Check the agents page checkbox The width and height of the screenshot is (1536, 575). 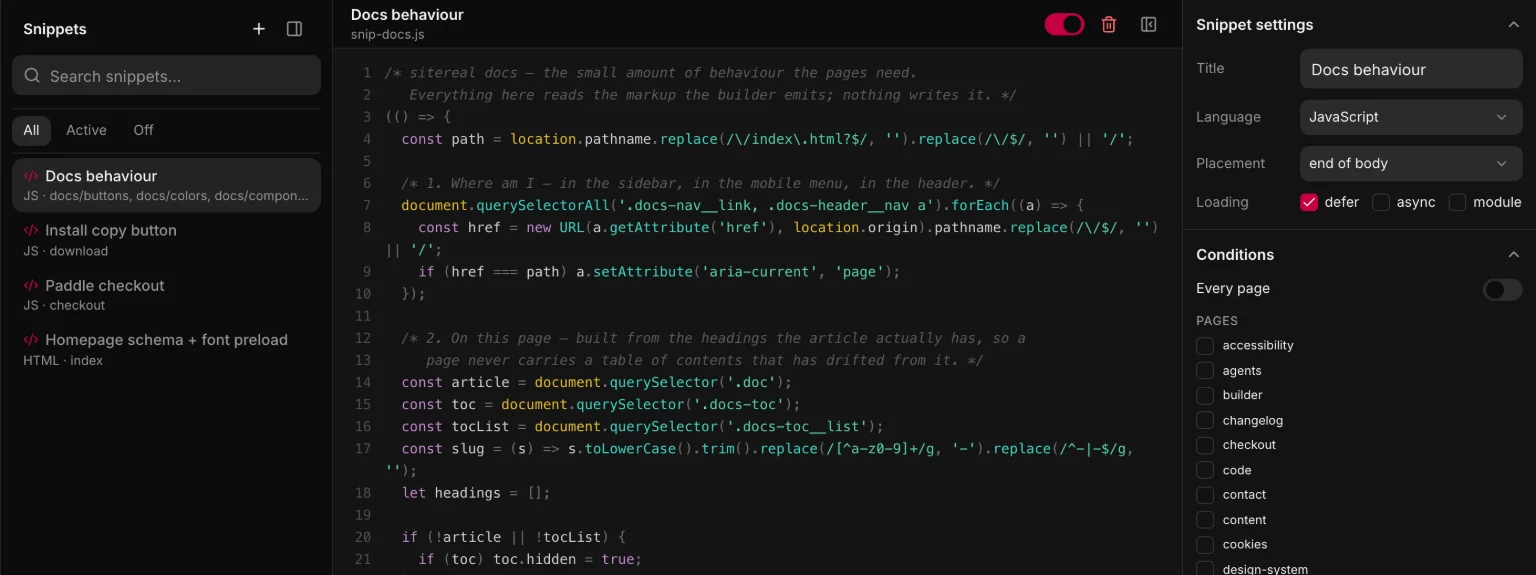(x=1205, y=371)
